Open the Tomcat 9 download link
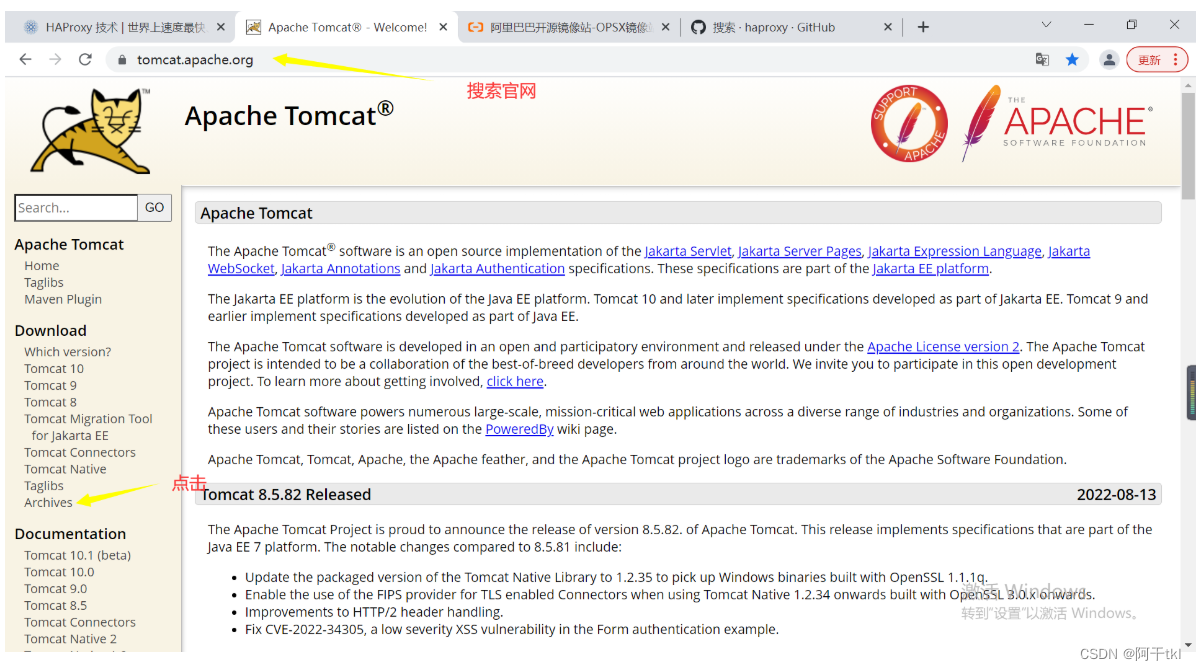The height and width of the screenshot is (670, 1196). pyautogui.click(x=50, y=385)
